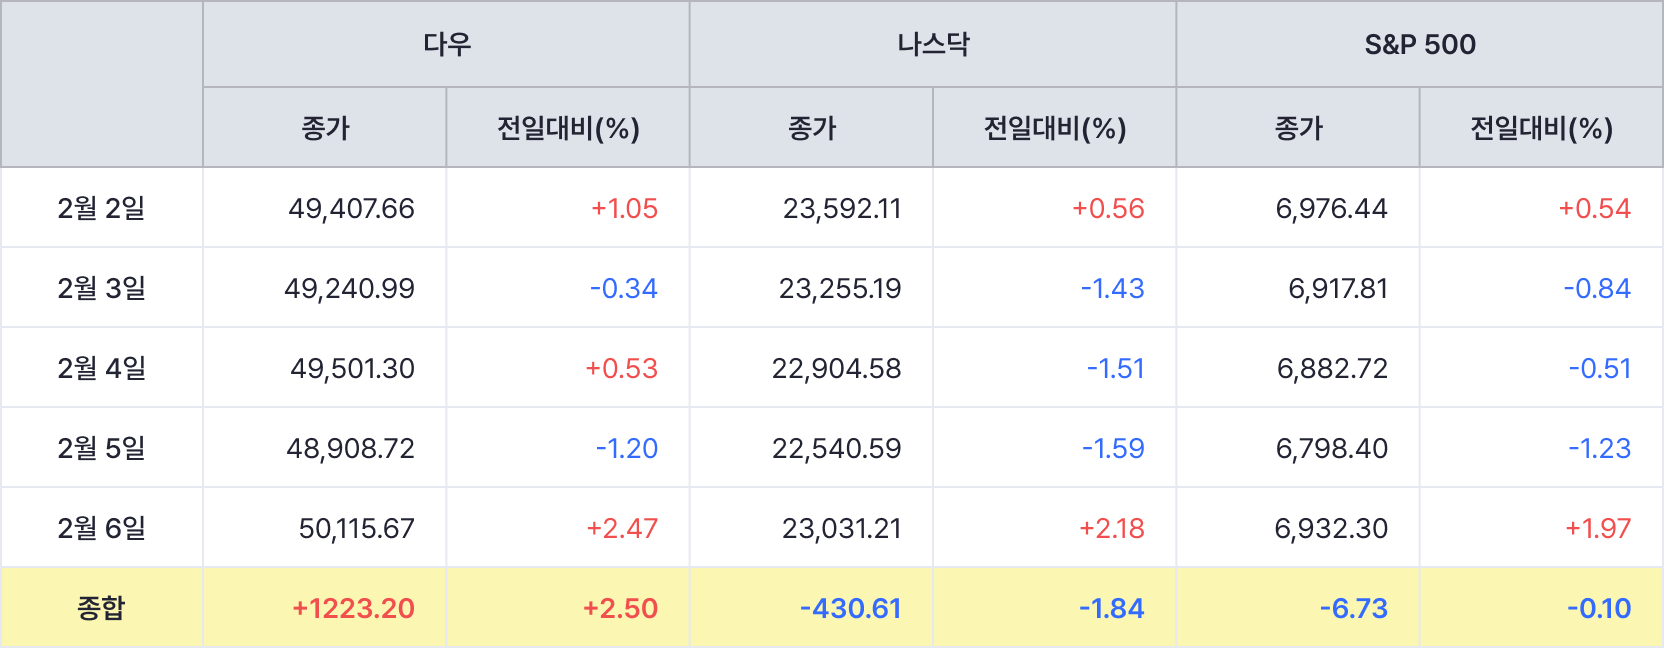Select the 2월 4일 row label
The height and width of the screenshot is (648, 1664).
101,368
